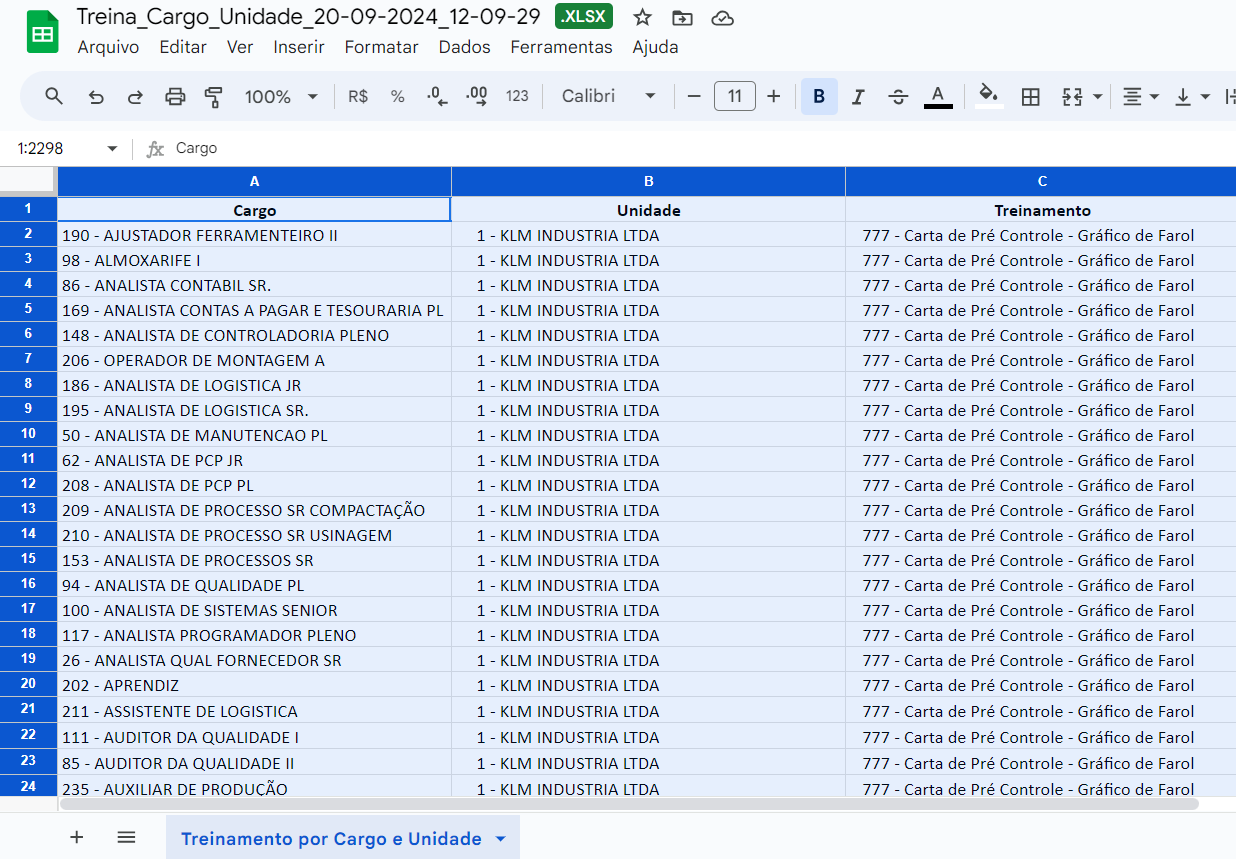This screenshot has width=1236, height=859.
Task: Redo the last action
Action: click(135, 96)
